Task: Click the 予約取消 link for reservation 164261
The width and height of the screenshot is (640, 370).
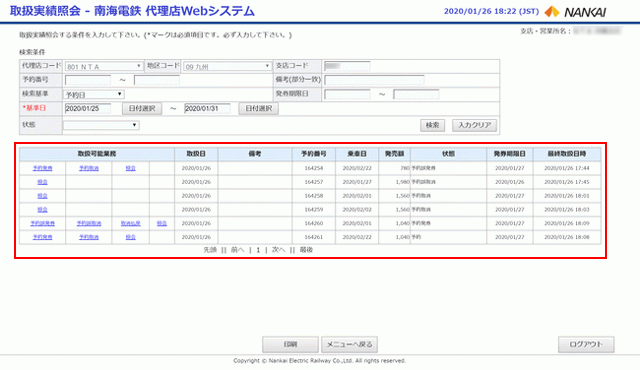Action: 89,237
